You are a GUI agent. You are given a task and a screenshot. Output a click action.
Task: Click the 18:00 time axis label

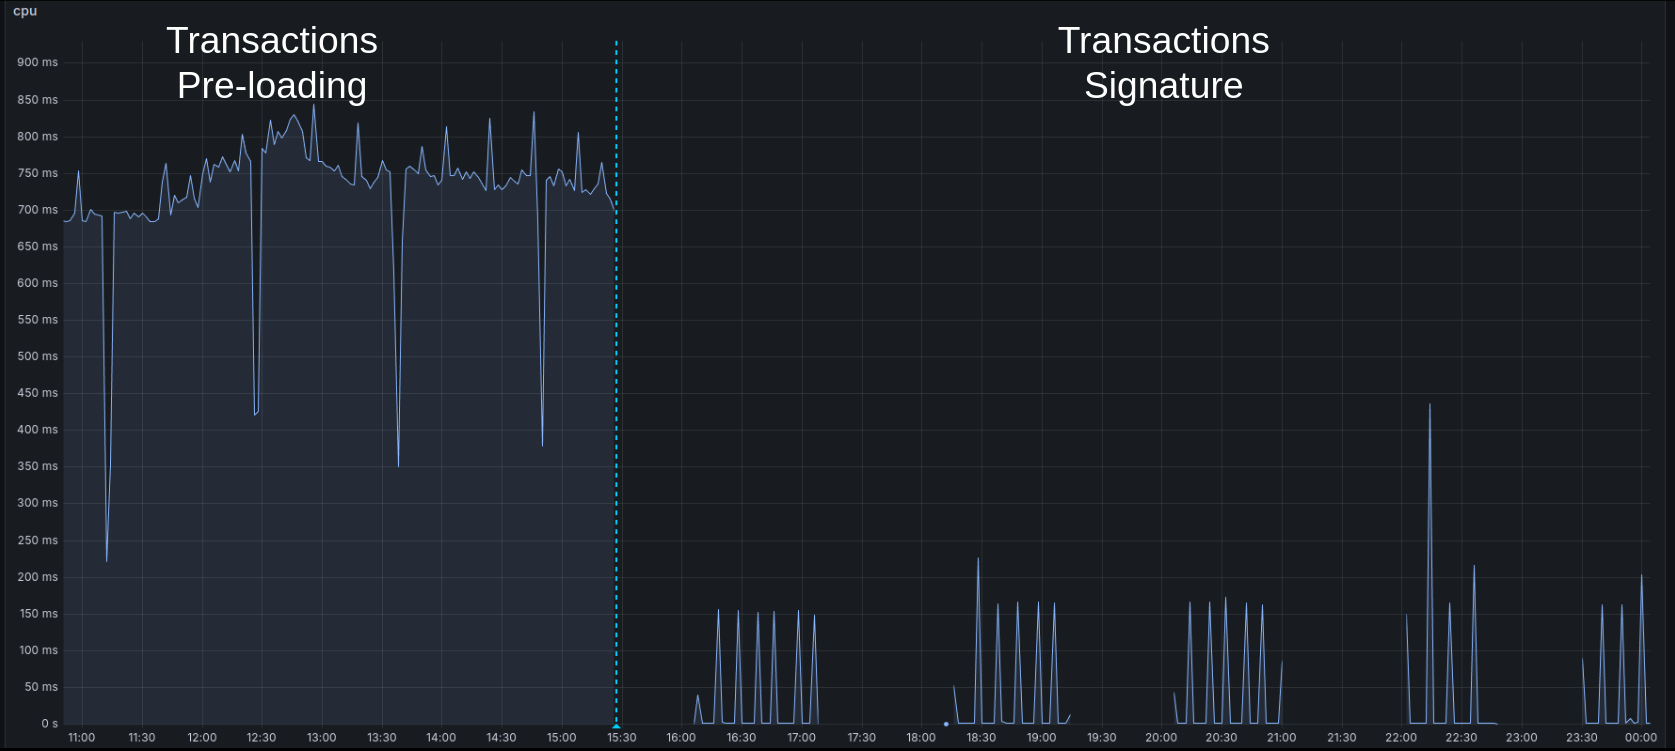pos(921,738)
